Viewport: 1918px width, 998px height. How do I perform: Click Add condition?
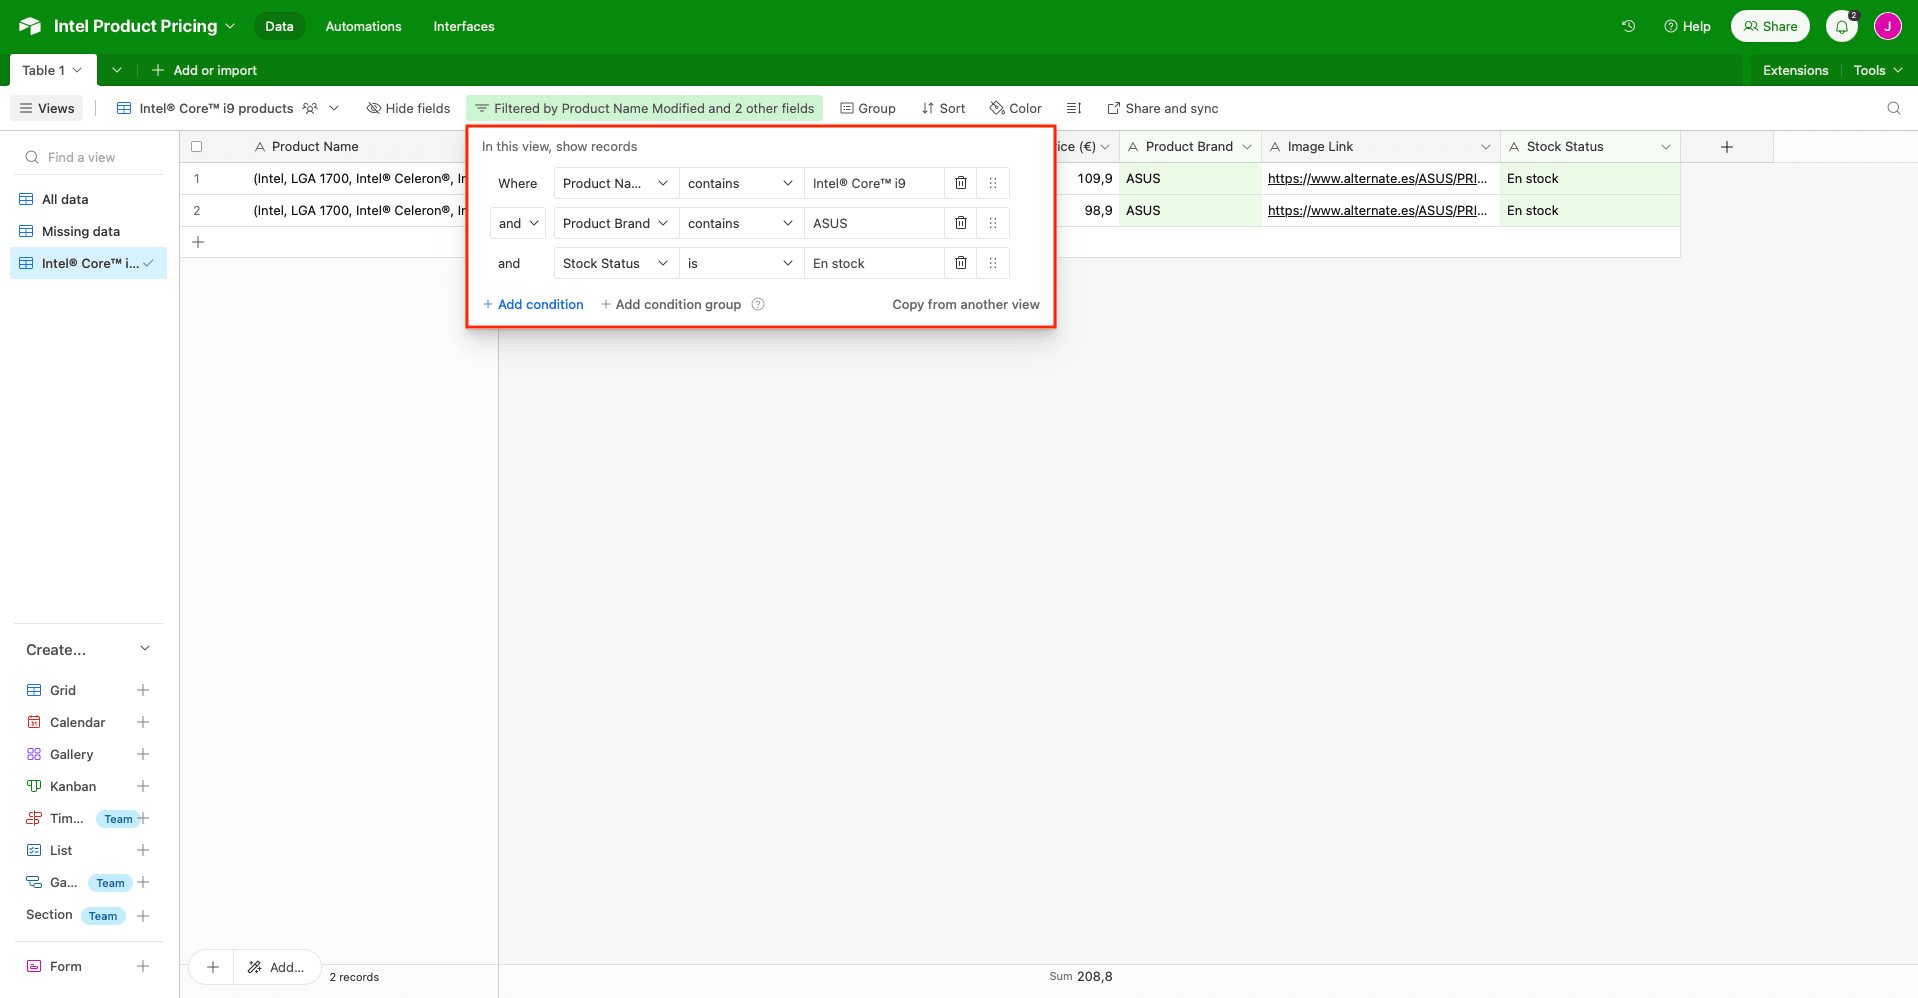pyautogui.click(x=533, y=304)
